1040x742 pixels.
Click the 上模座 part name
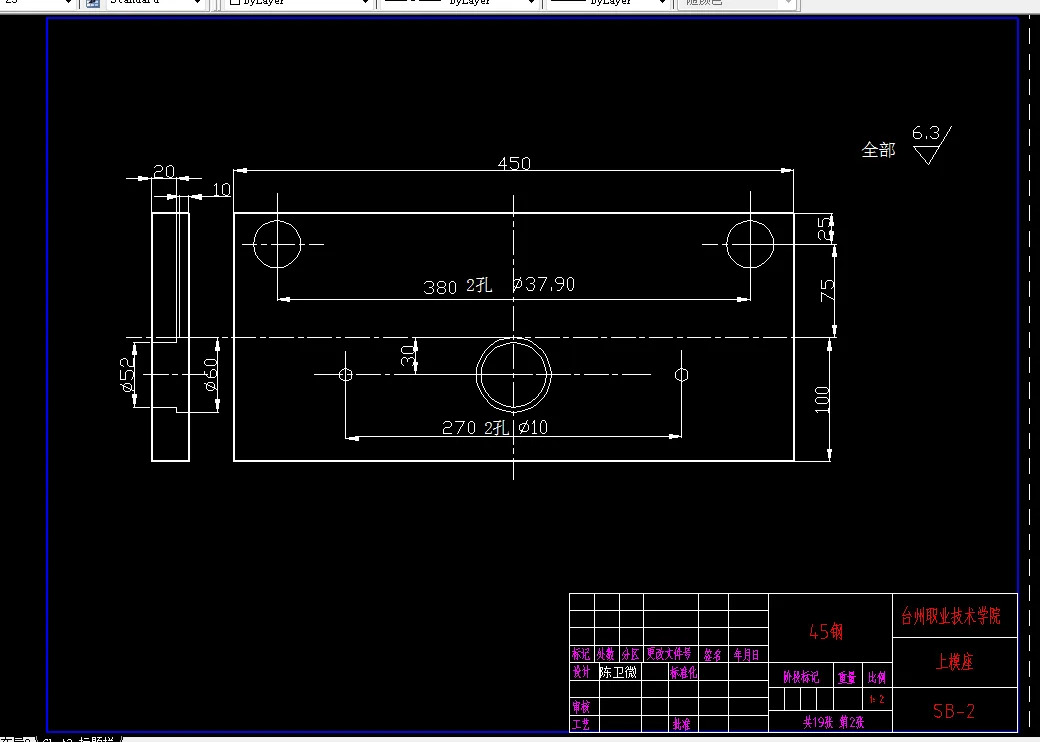pos(954,661)
